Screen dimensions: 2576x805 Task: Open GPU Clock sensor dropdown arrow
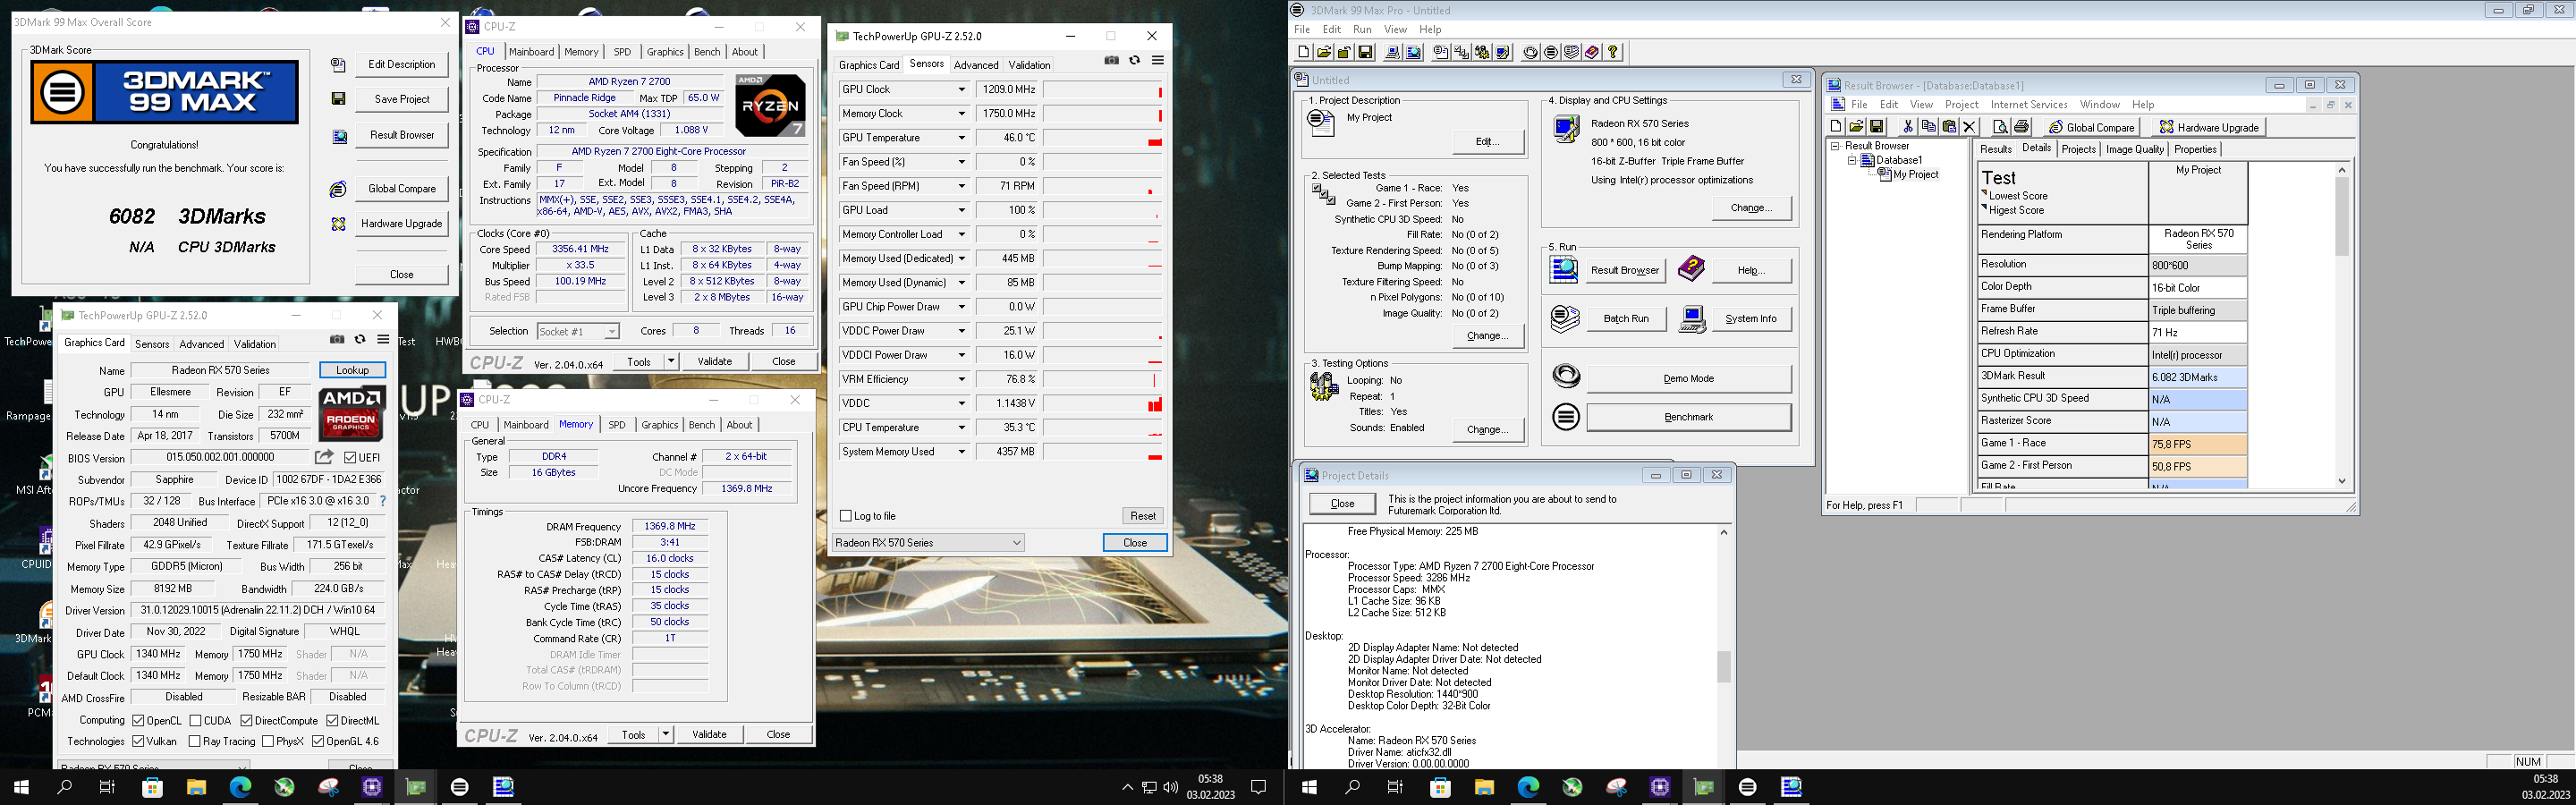(962, 89)
